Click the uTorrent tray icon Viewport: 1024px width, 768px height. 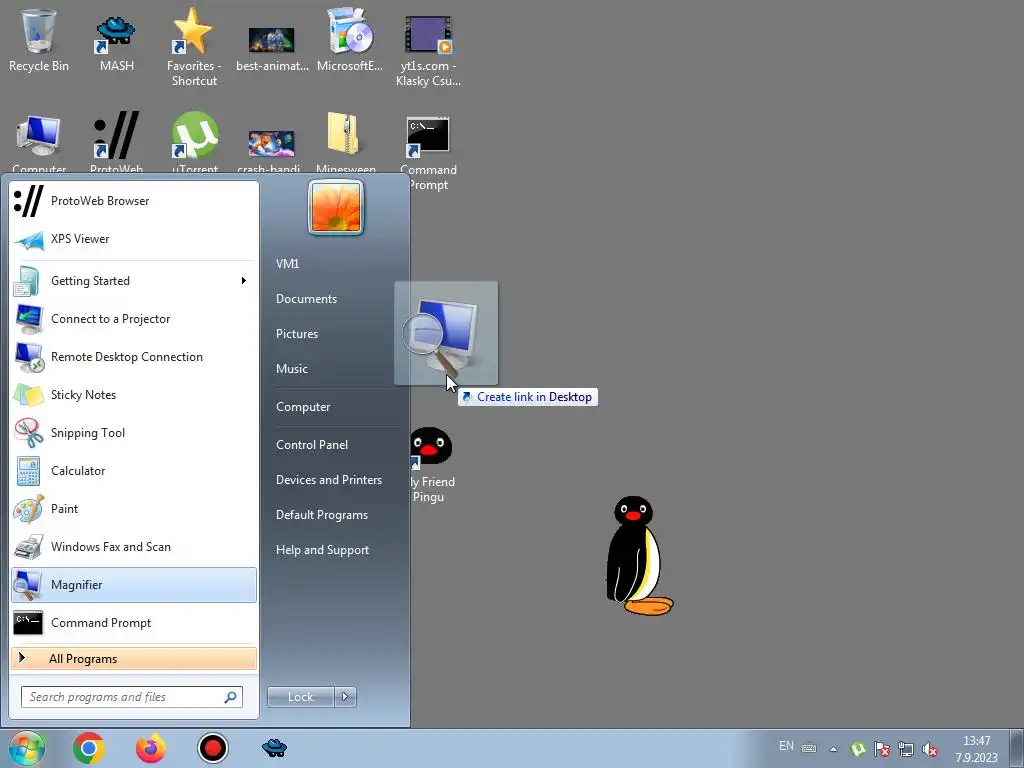point(858,749)
